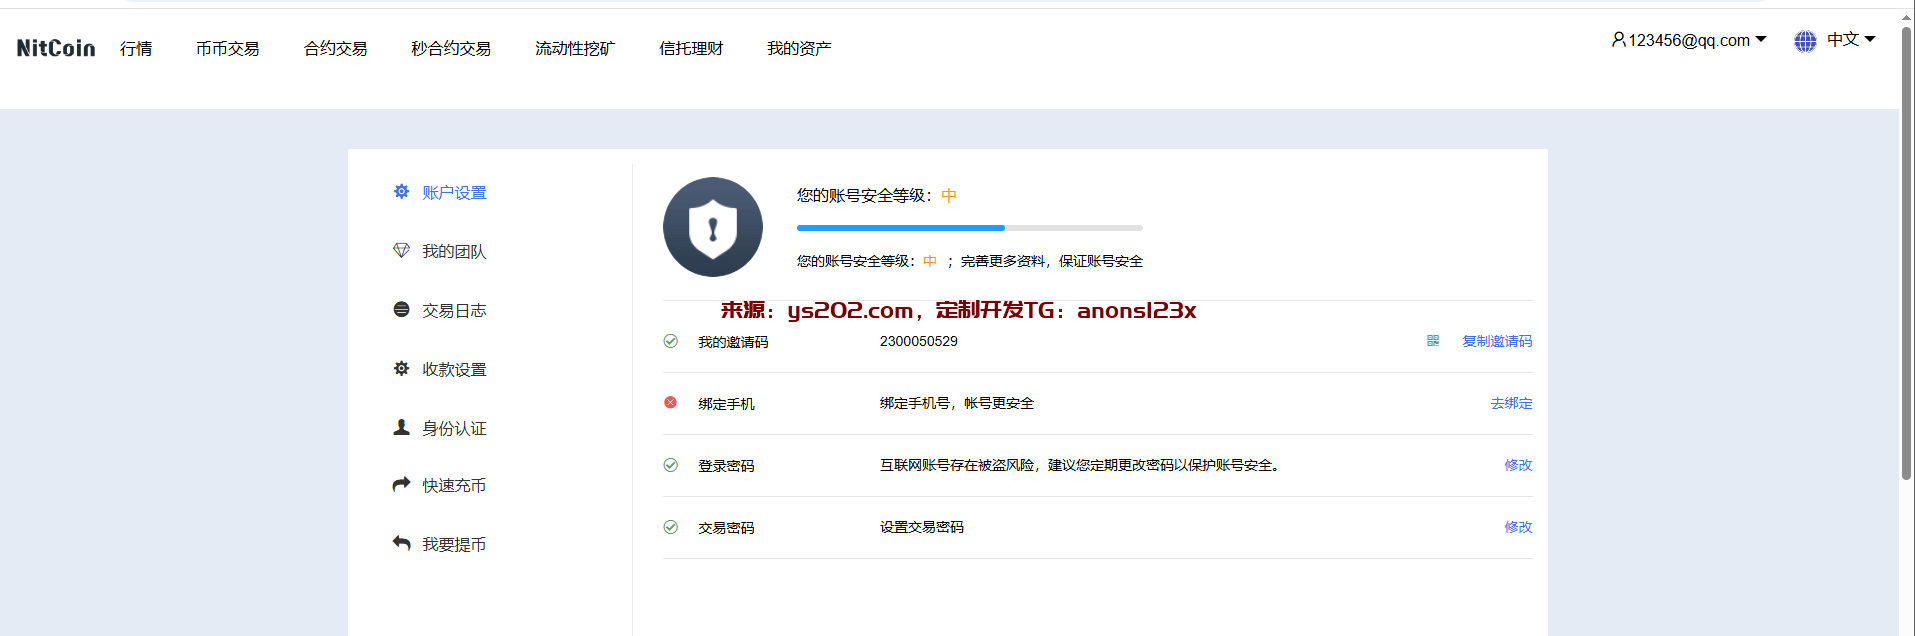Image resolution: width=1915 pixels, height=636 pixels.
Task: Click the round icon beside 交易日志
Action: pos(401,309)
